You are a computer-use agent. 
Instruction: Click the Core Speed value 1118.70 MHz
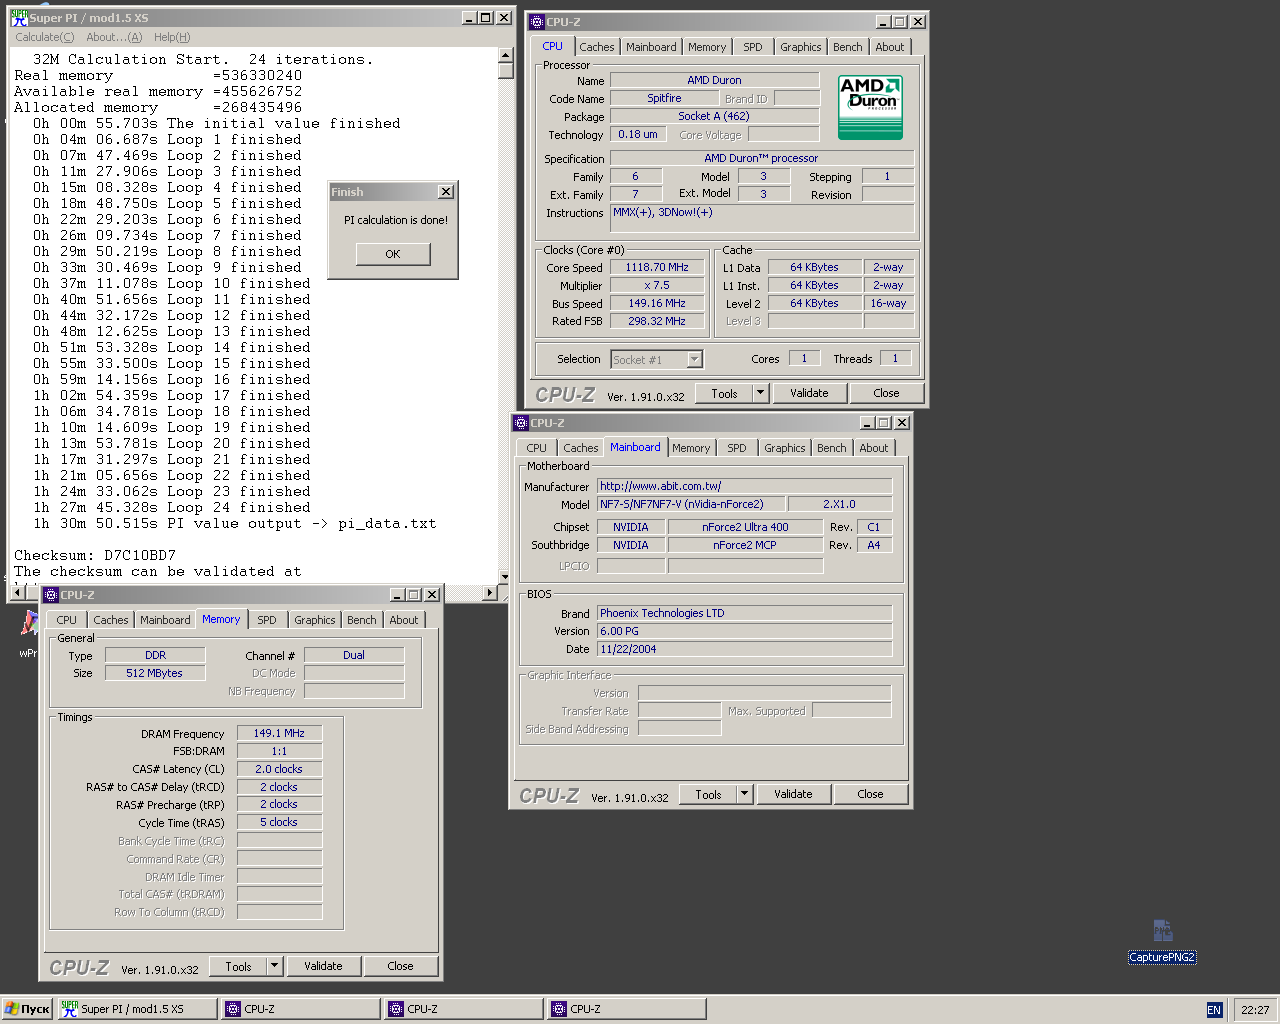657,268
